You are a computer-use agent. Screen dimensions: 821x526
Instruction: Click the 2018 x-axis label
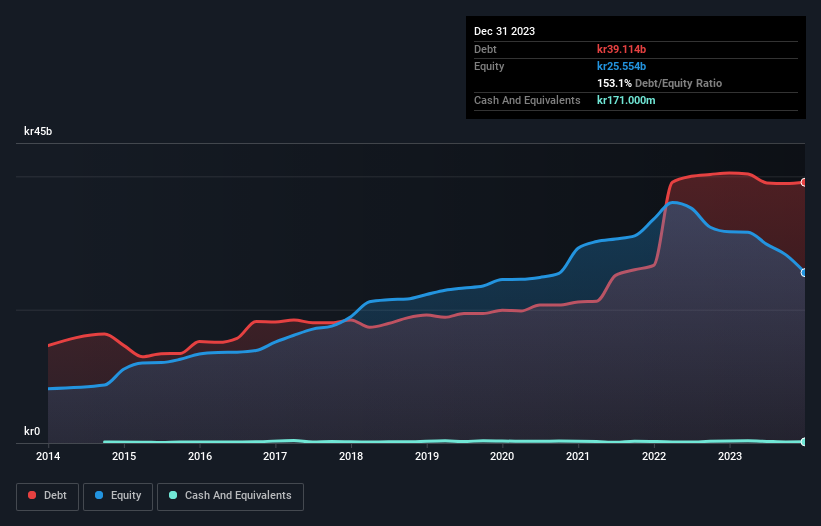pyautogui.click(x=351, y=456)
